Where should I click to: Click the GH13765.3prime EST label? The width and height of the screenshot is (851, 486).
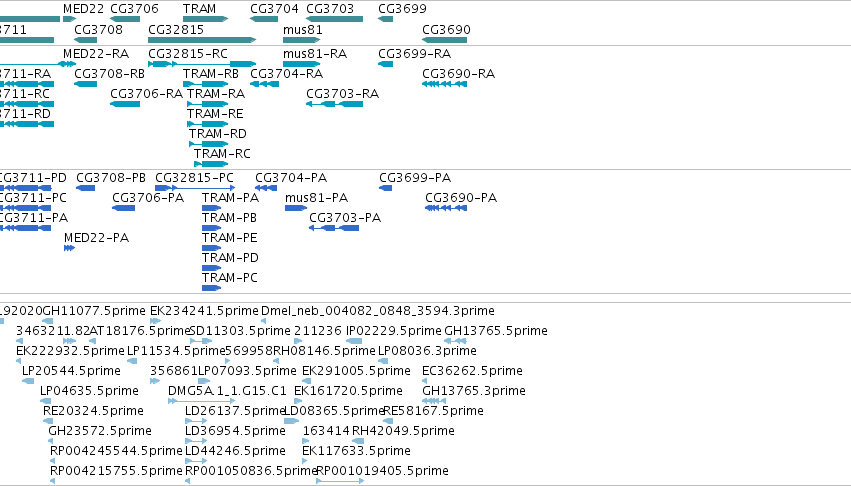click(x=474, y=391)
